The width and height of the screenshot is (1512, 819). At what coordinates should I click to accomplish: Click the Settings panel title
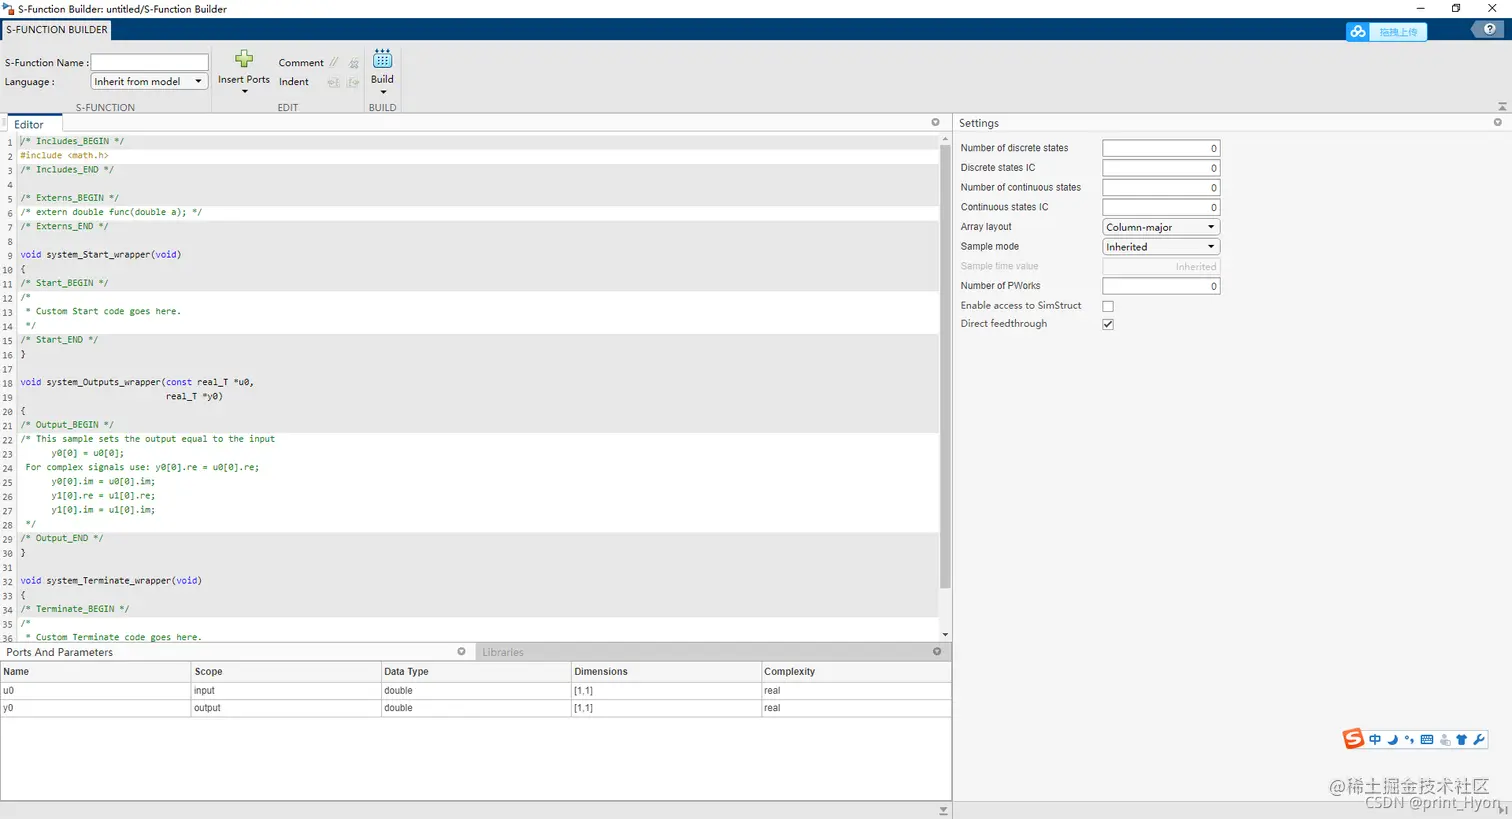[979, 123]
